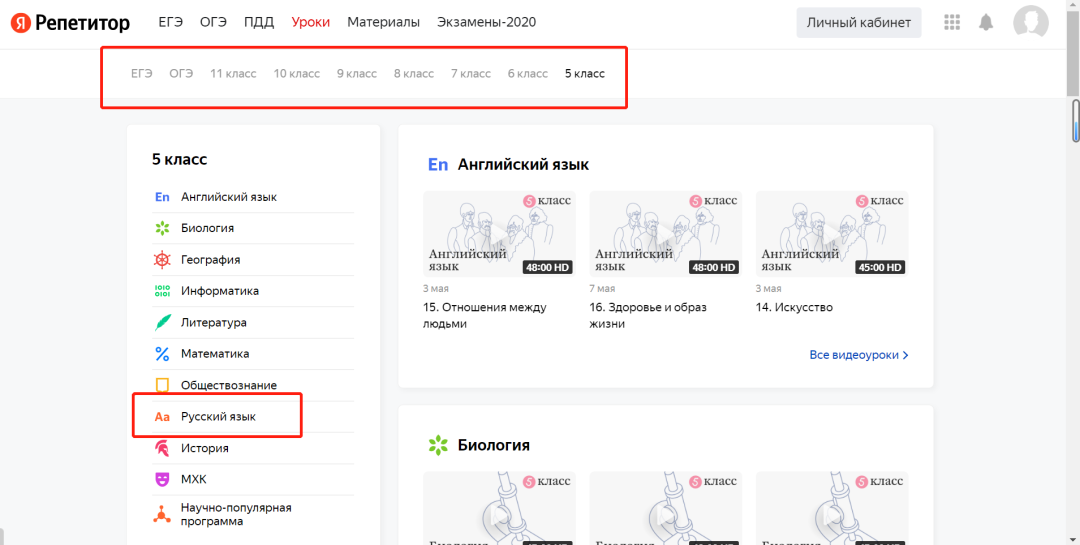Open the Материалы navigation item
1080x545 pixels.
pyautogui.click(x=384, y=22)
